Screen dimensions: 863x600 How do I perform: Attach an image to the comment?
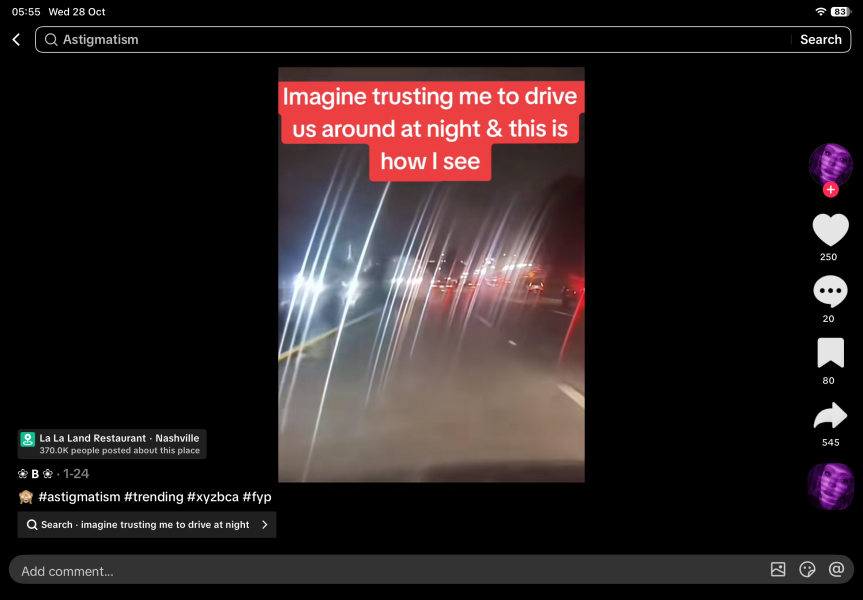pos(778,569)
